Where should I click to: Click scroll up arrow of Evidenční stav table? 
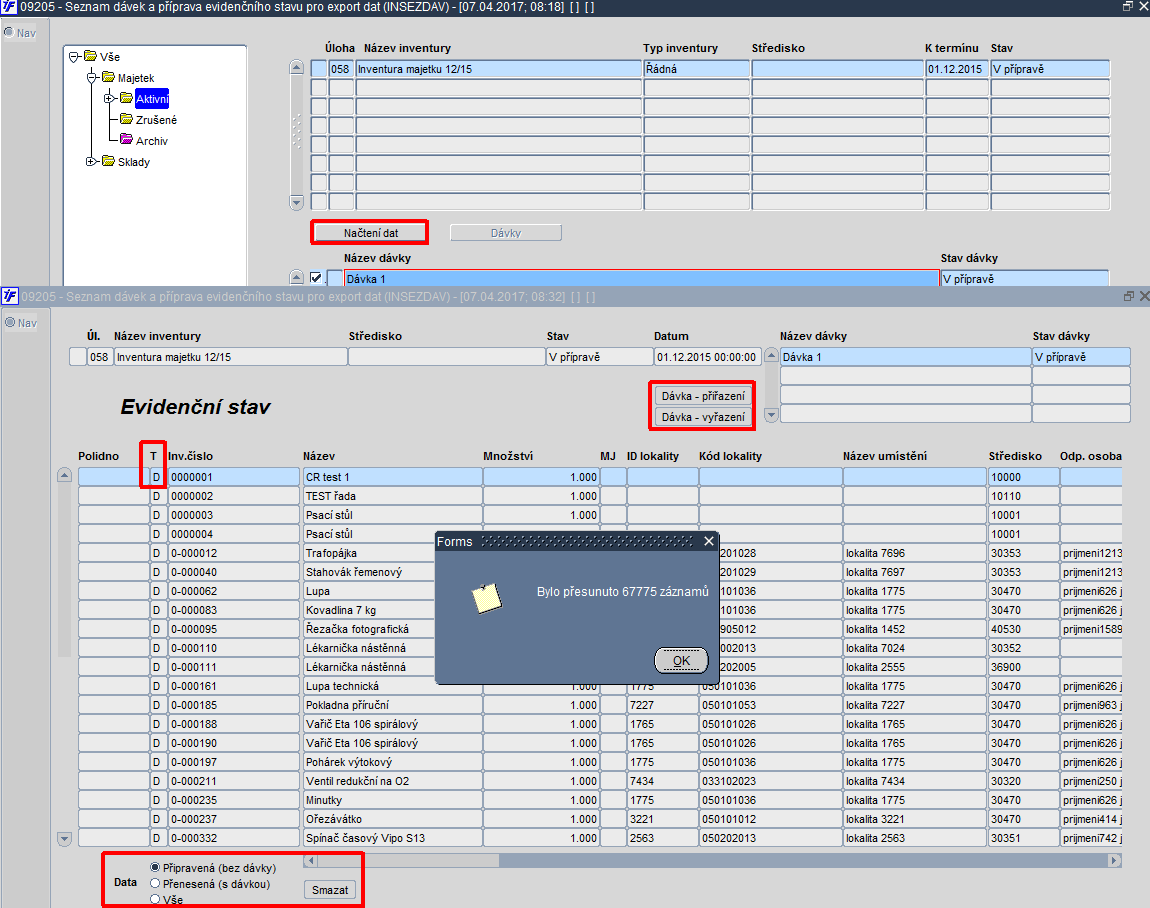click(x=64, y=475)
